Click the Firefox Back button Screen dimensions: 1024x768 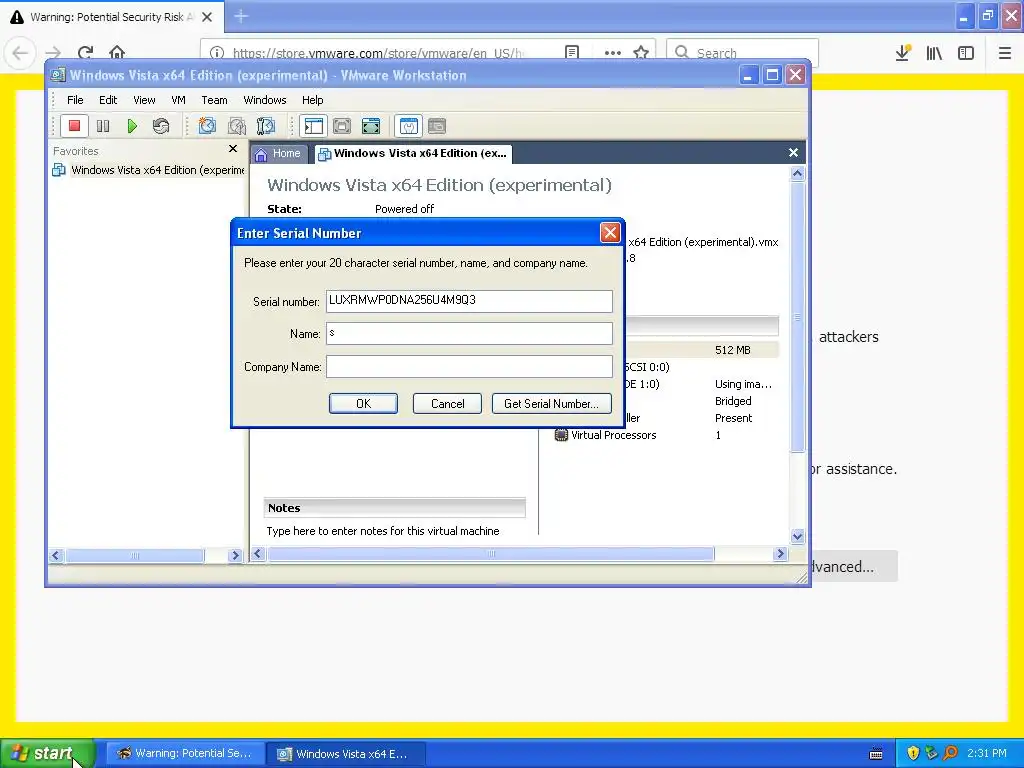(20, 53)
